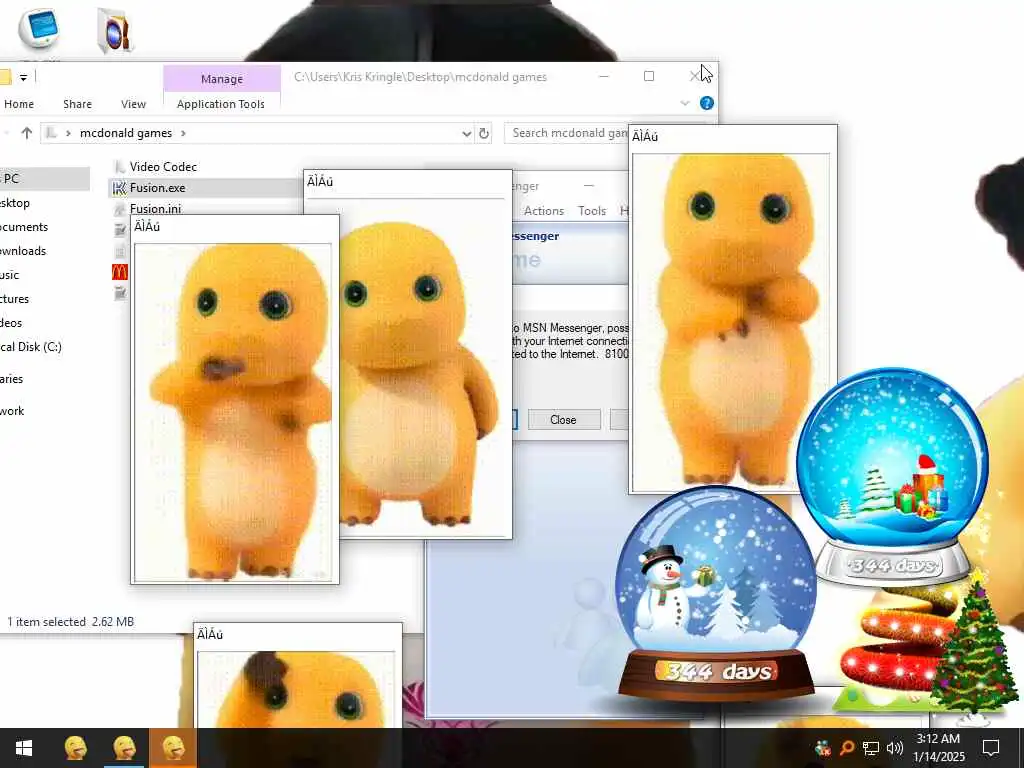1024x768 pixels.
Task: Click the duck popup with crossed arms
Action: (x=733, y=310)
